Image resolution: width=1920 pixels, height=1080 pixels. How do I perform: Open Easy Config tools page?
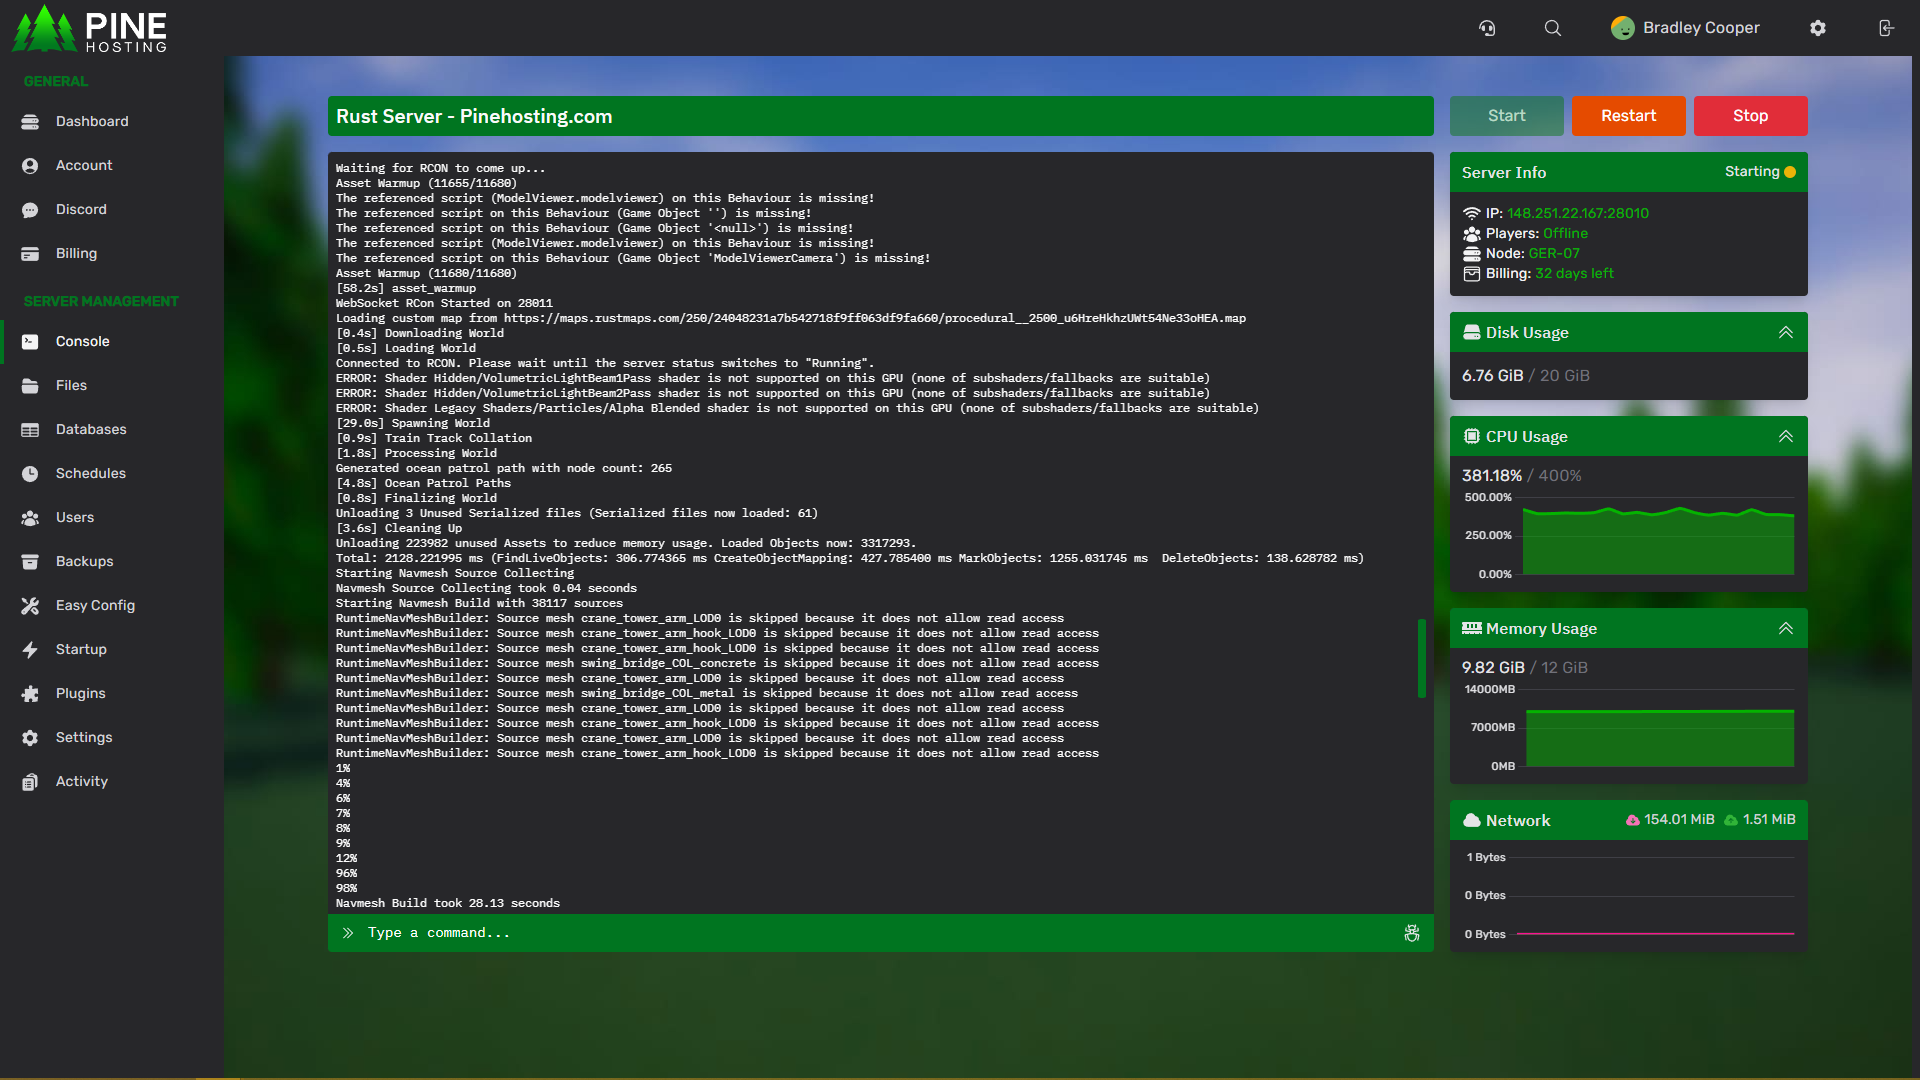pos(95,605)
